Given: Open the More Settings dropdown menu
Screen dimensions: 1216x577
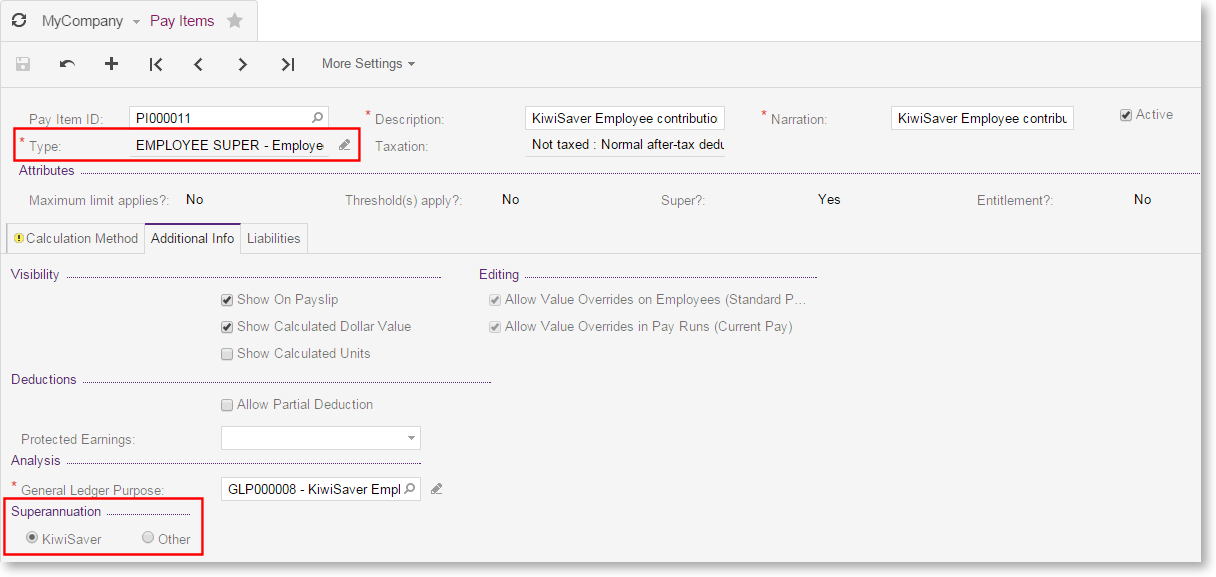Looking at the screenshot, I should click(x=367, y=64).
